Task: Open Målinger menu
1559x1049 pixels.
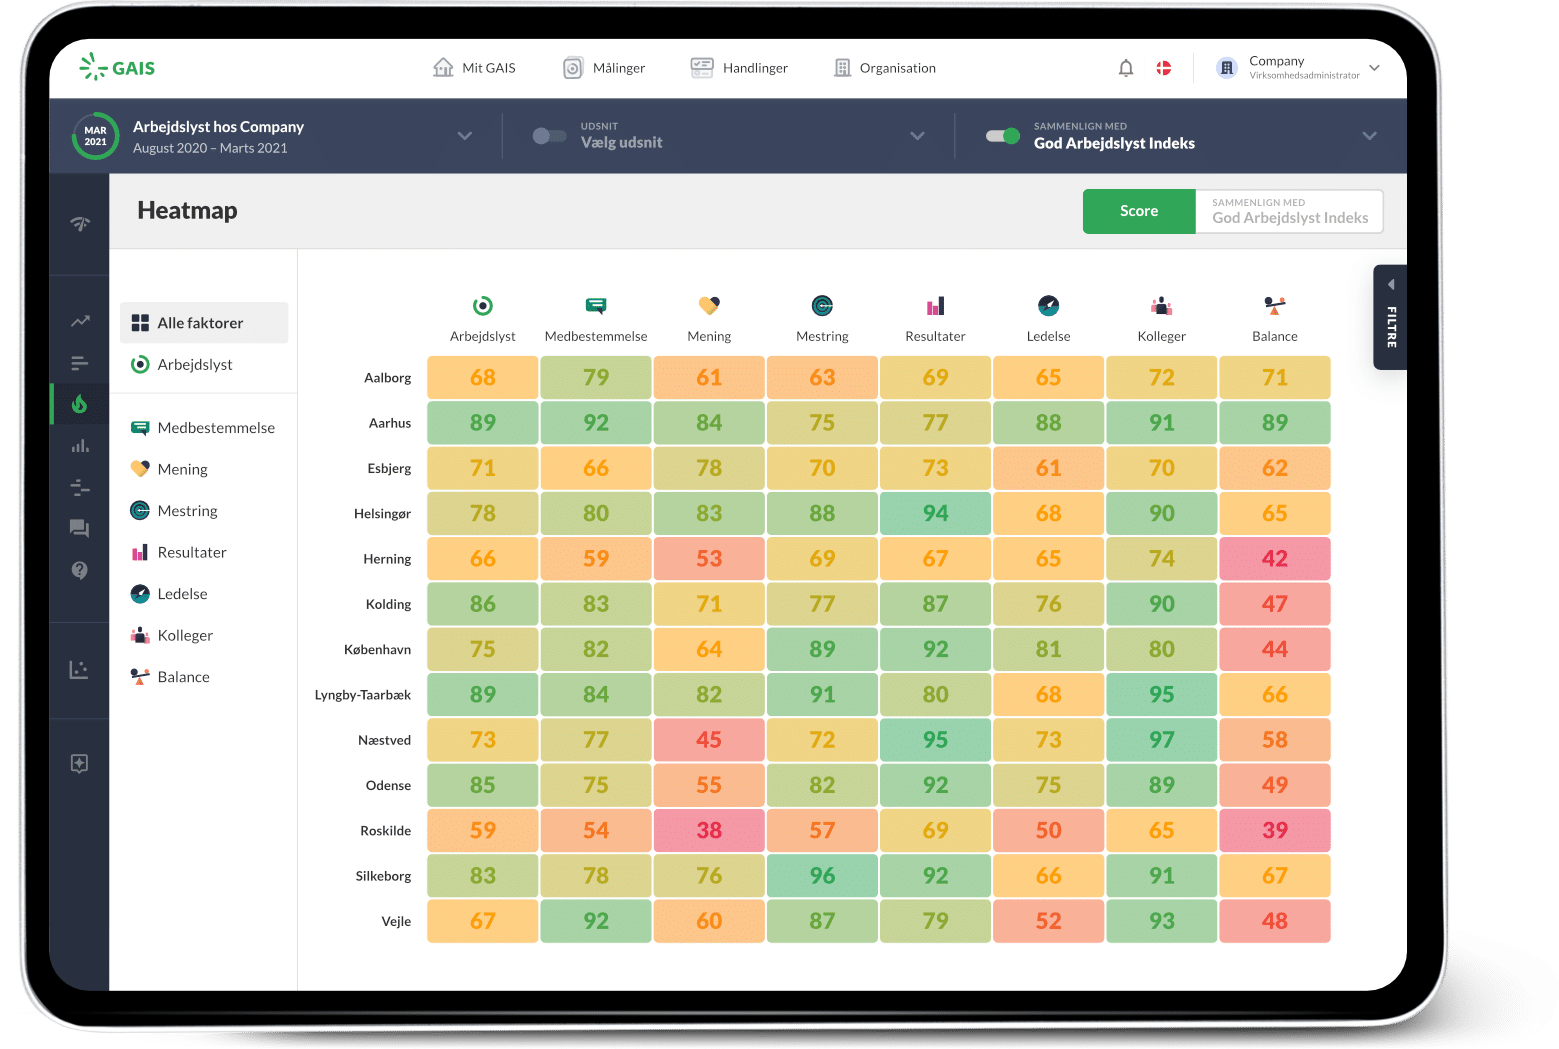Action: 604,68
